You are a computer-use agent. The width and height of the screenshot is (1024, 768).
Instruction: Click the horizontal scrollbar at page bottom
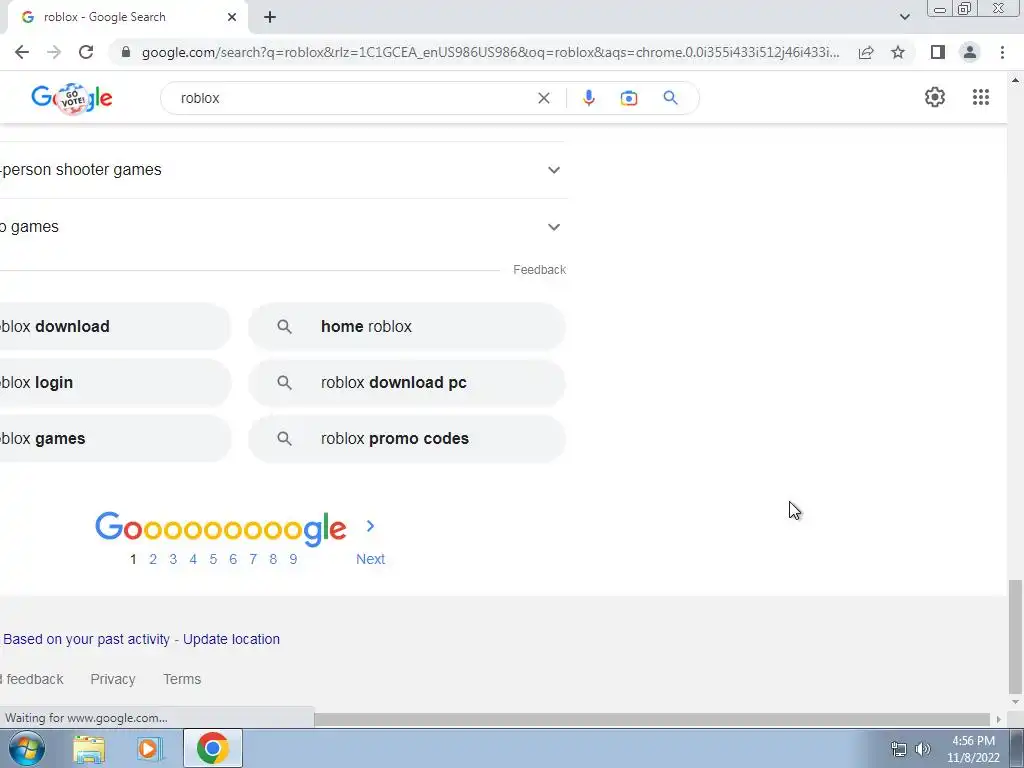pos(653,719)
